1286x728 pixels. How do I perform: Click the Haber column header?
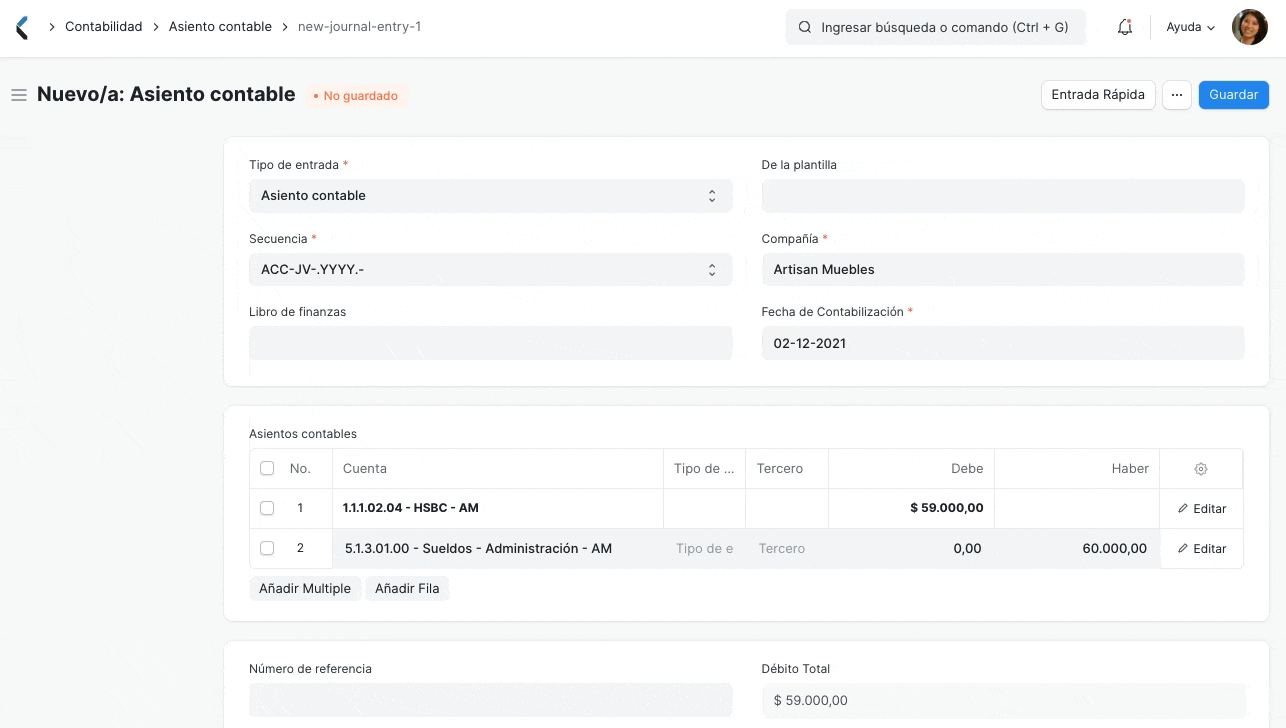point(1077,469)
